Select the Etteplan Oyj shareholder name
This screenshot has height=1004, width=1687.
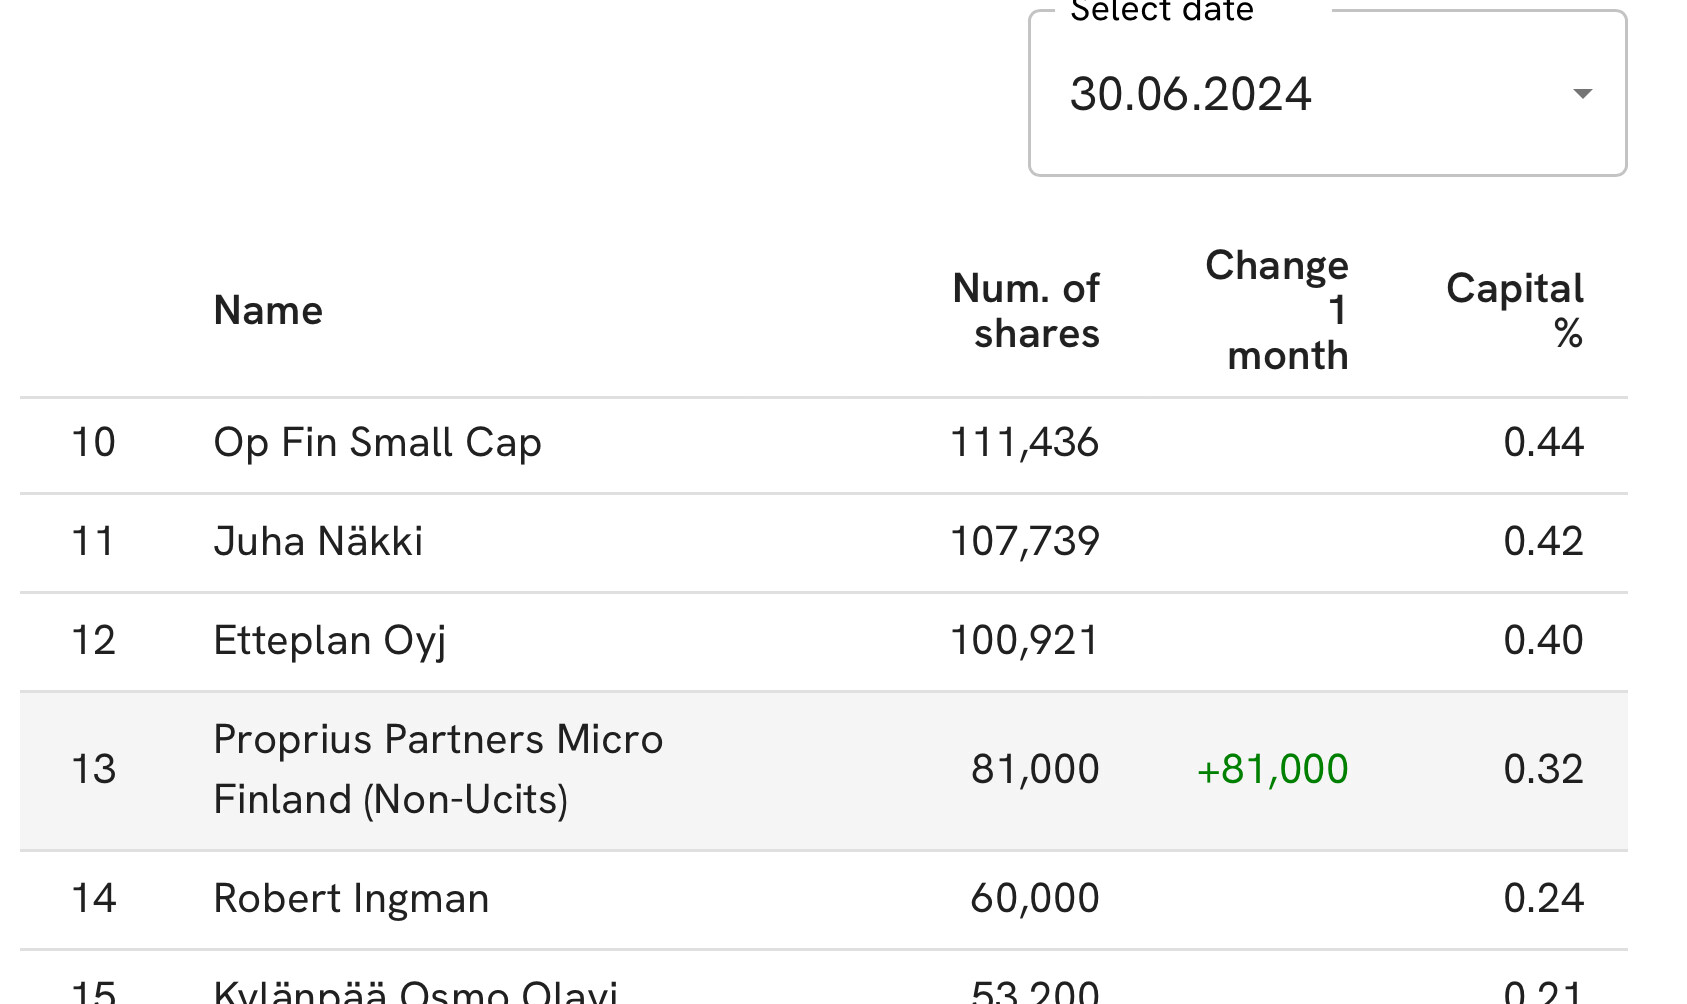[329, 641]
